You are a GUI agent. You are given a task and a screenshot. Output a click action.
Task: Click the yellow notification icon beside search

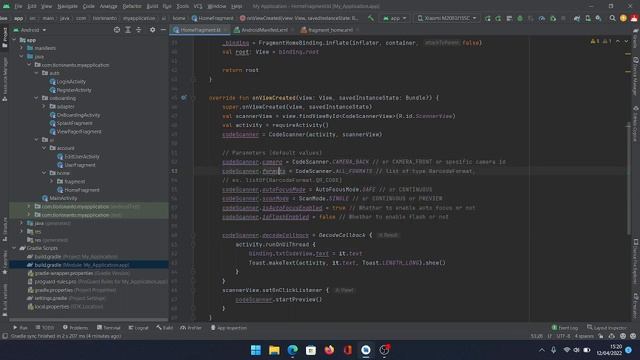(623, 18)
